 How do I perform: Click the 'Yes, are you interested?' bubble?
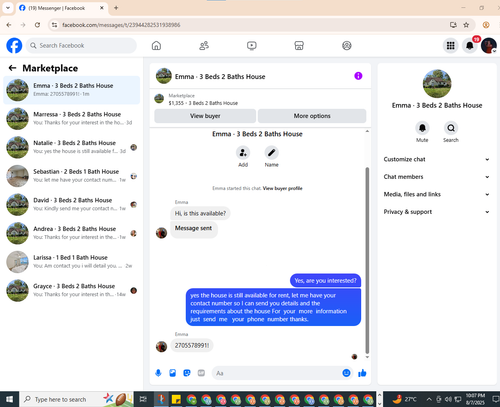coord(325,281)
